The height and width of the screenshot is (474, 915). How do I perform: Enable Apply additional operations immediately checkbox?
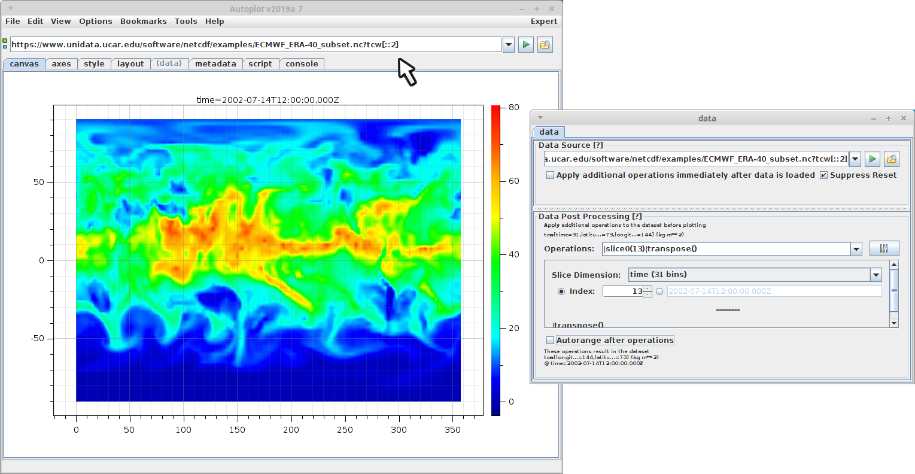click(550, 175)
